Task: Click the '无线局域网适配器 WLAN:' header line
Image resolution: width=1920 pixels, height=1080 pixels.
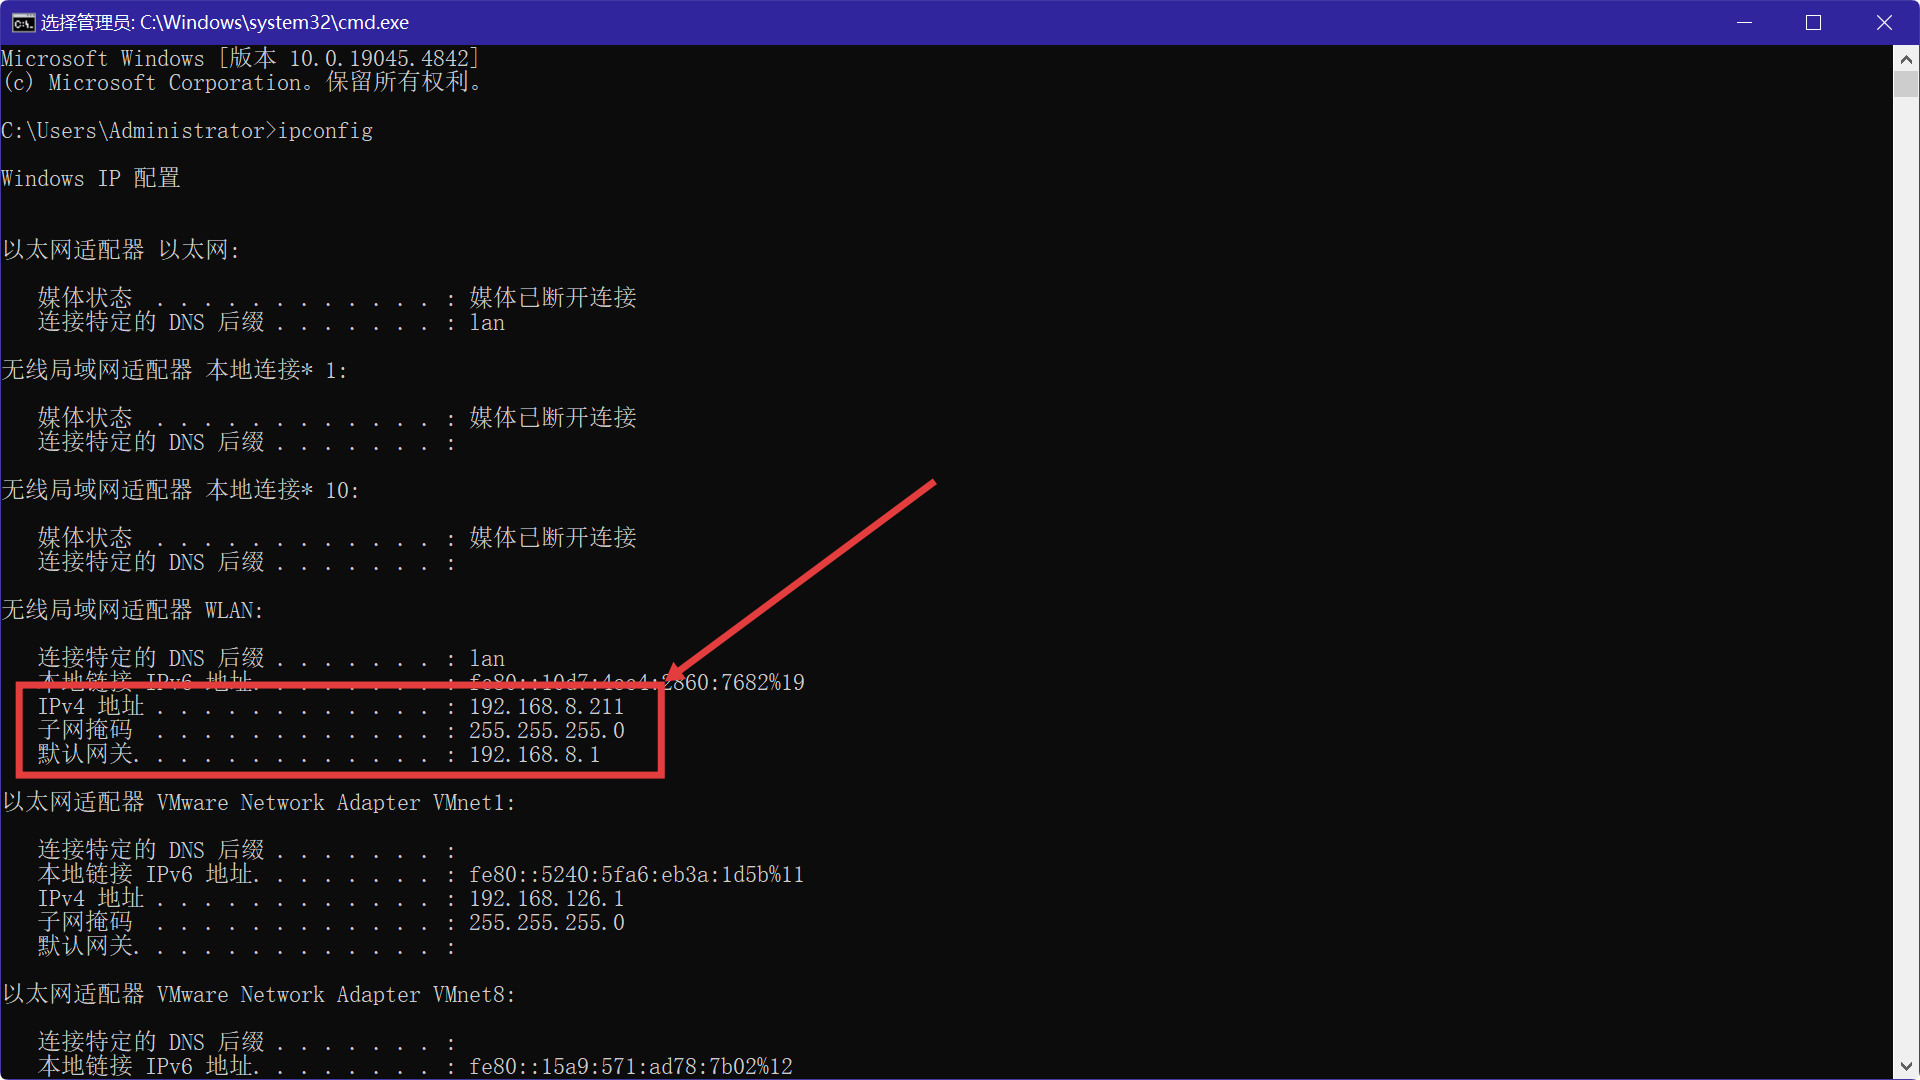Action: coord(133,610)
